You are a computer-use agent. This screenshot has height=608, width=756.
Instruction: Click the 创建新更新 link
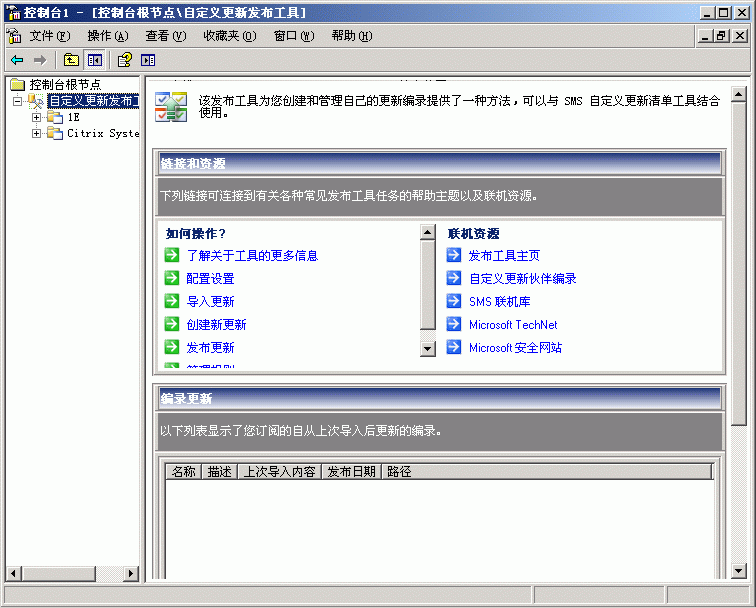point(216,324)
